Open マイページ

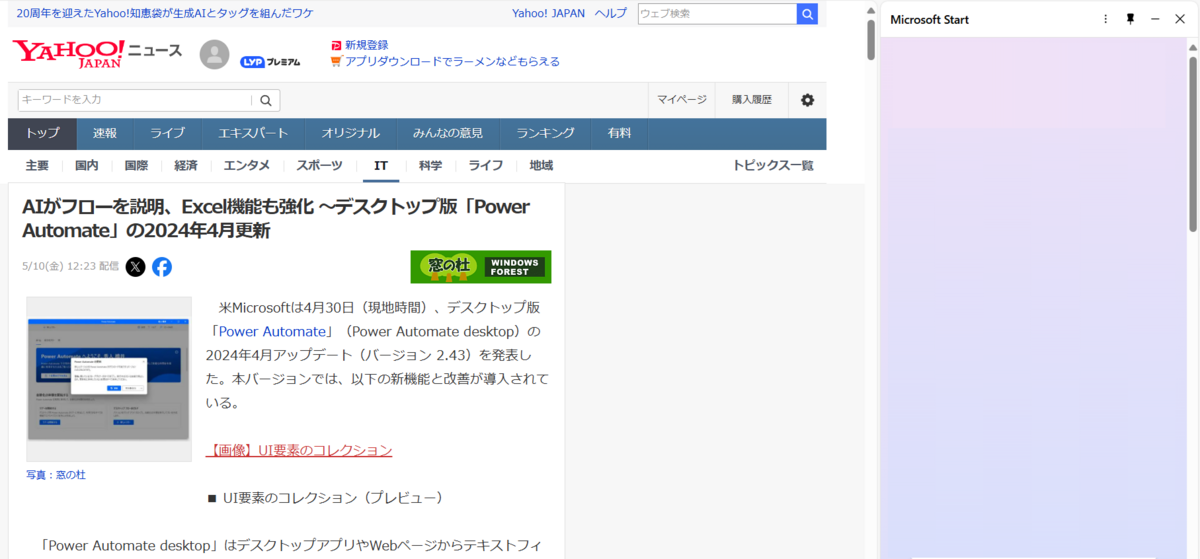(682, 100)
